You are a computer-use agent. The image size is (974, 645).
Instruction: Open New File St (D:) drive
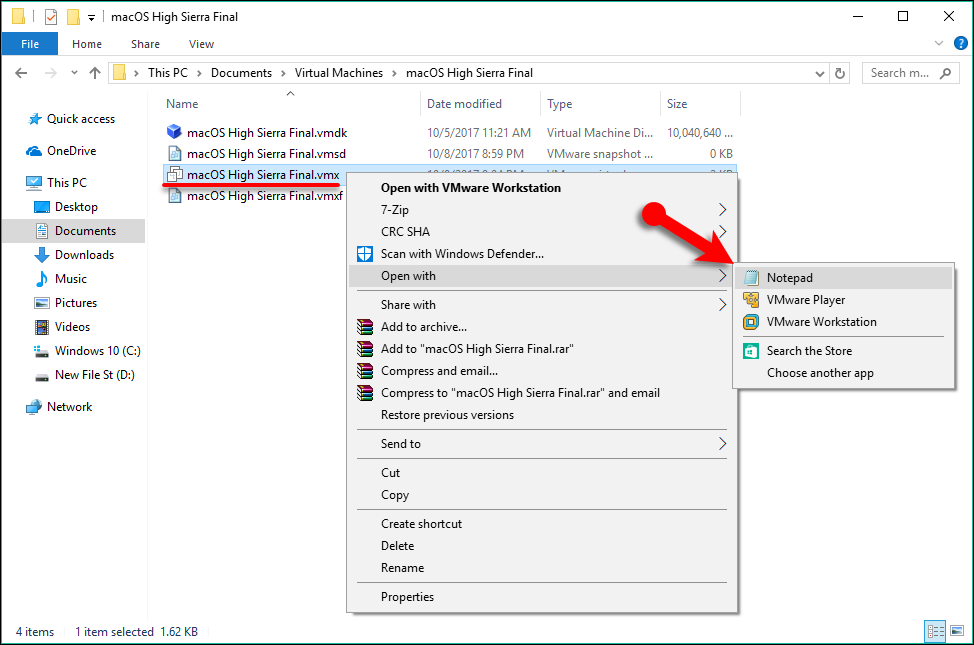tap(94, 375)
